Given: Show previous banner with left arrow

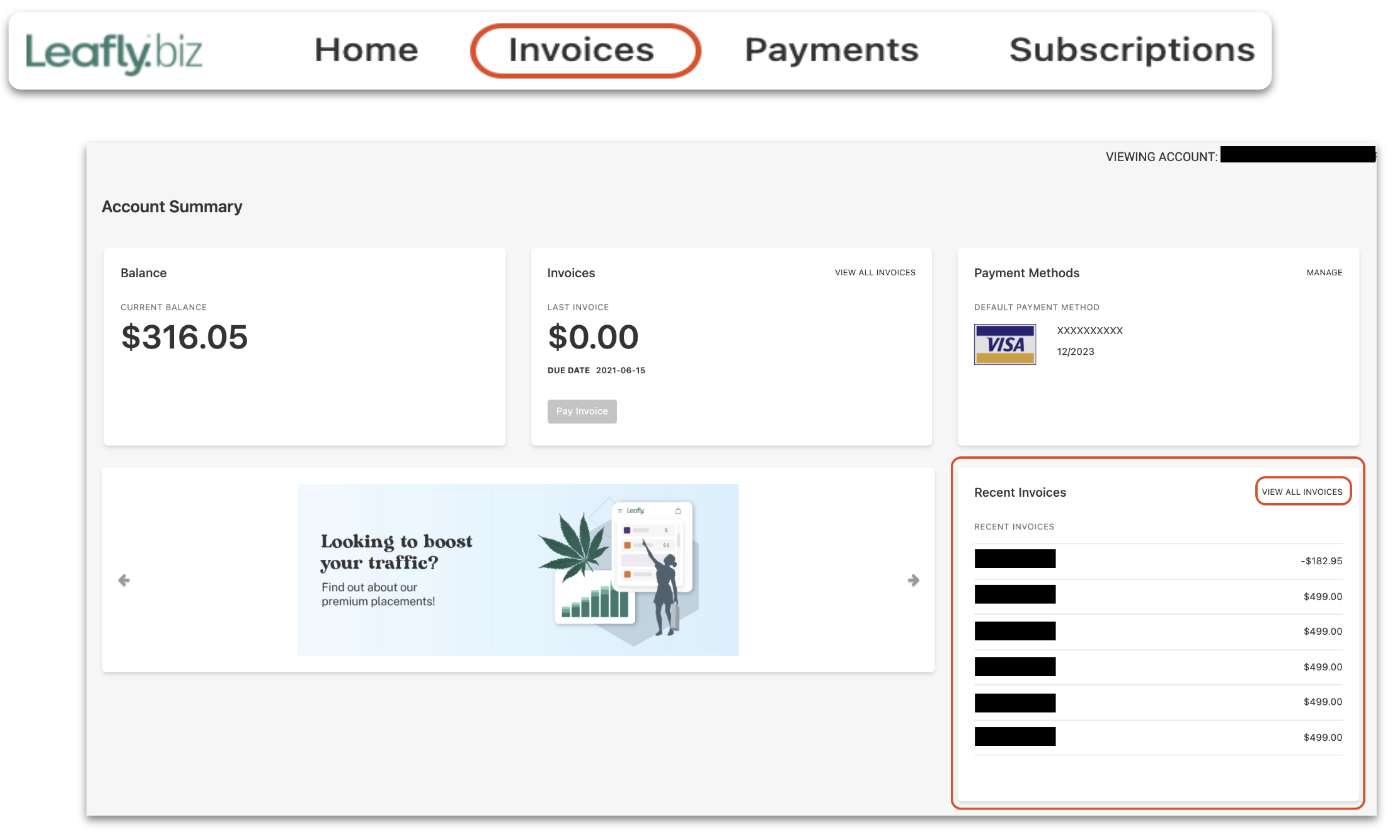Looking at the screenshot, I should [124, 580].
